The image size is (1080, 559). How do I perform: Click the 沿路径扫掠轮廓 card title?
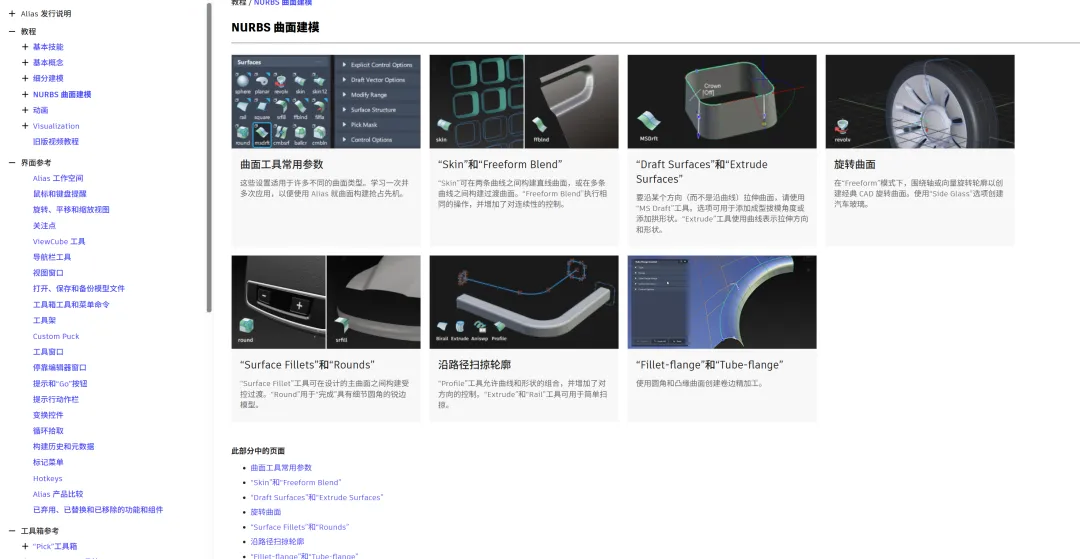pos(475,365)
